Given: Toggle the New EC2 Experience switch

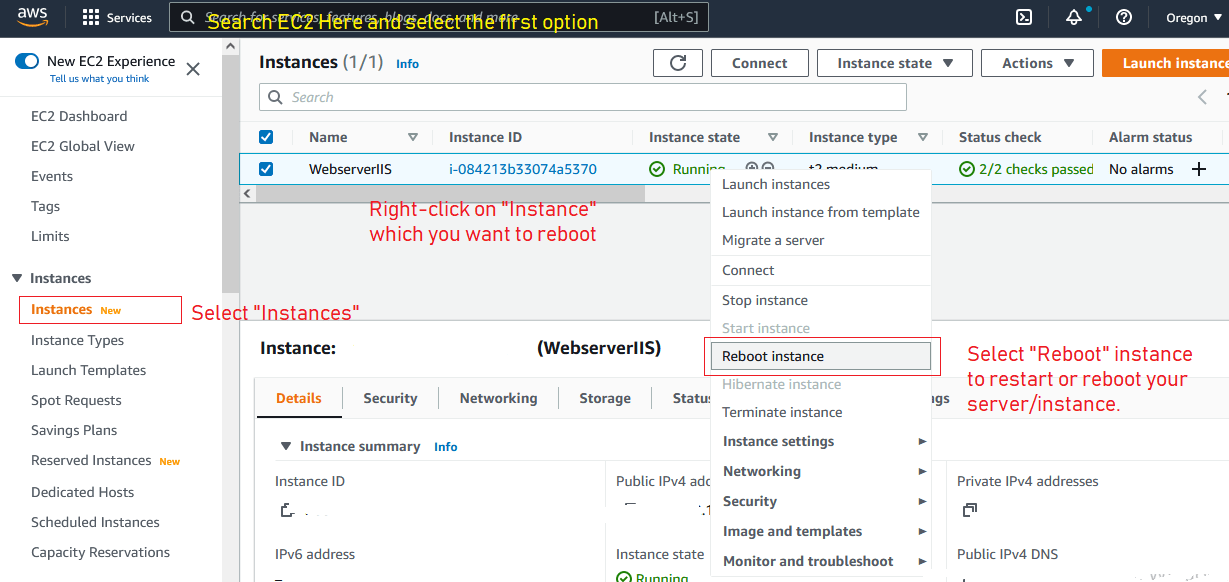Looking at the screenshot, I should click(27, 61).
